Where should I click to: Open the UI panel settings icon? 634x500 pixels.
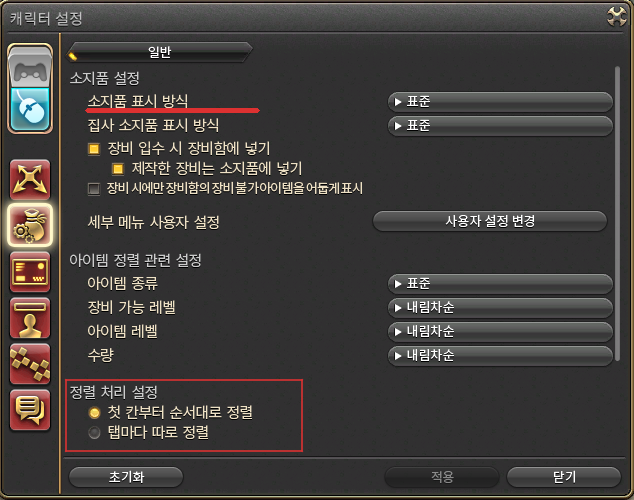30,272
